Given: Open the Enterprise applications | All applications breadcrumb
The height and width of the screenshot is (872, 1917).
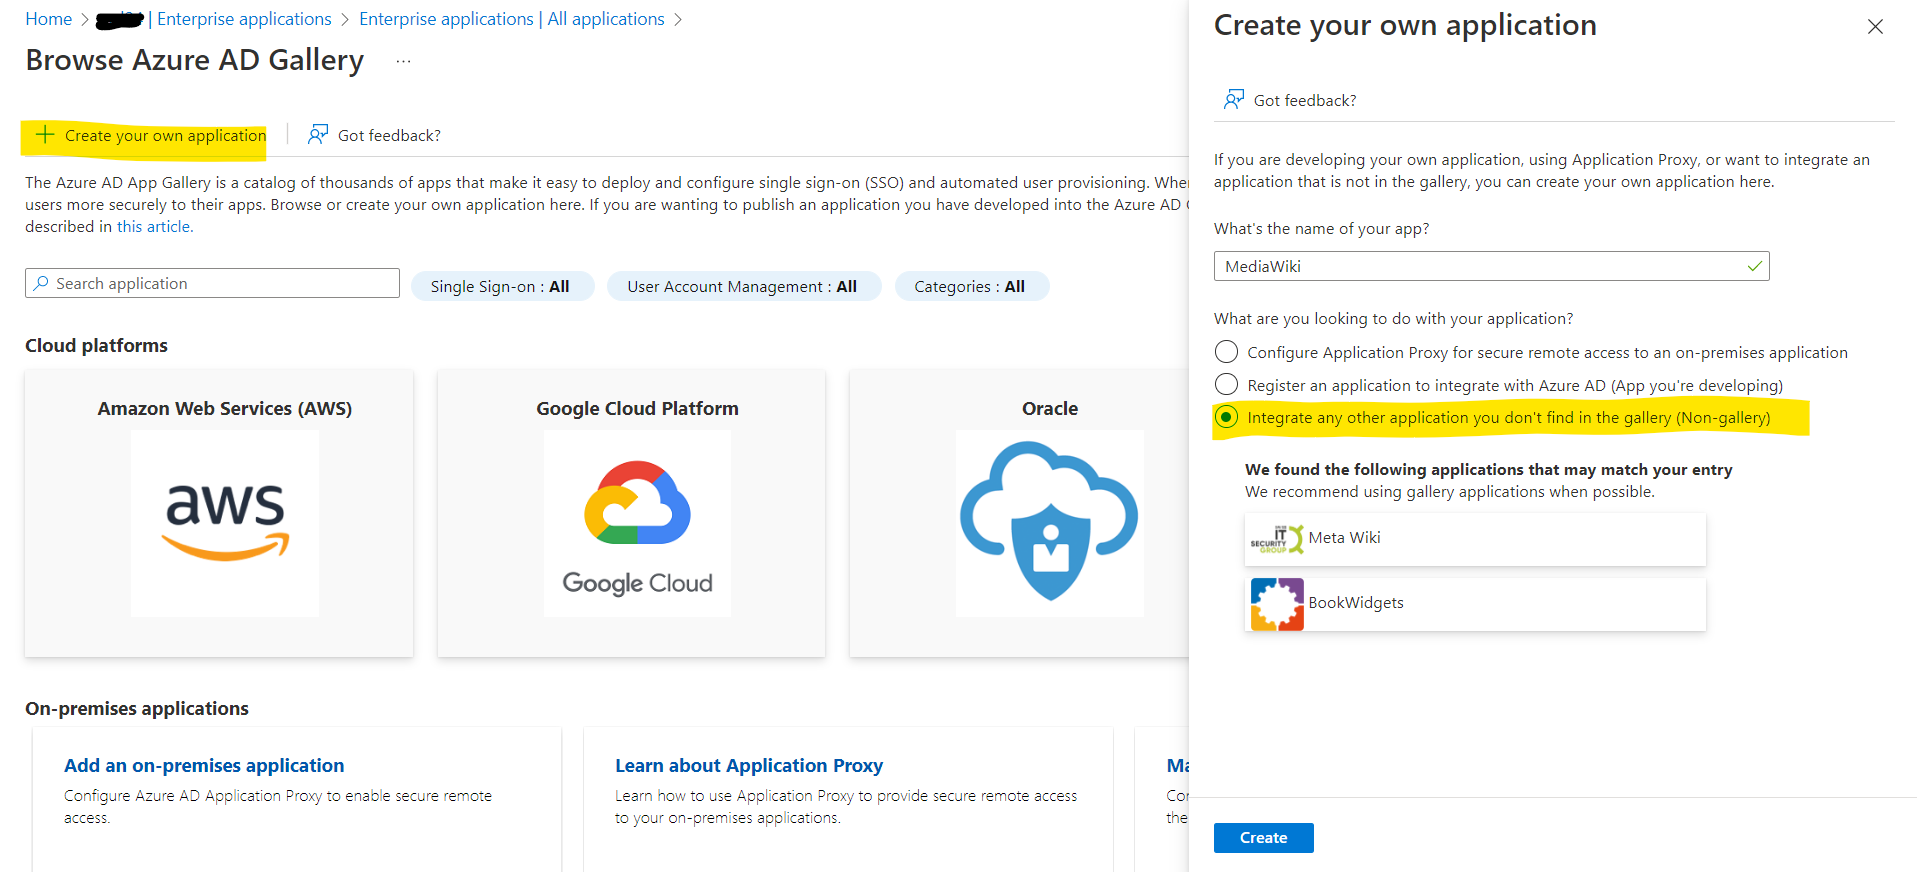Looking at the screenshot, I should click(512, 19).
